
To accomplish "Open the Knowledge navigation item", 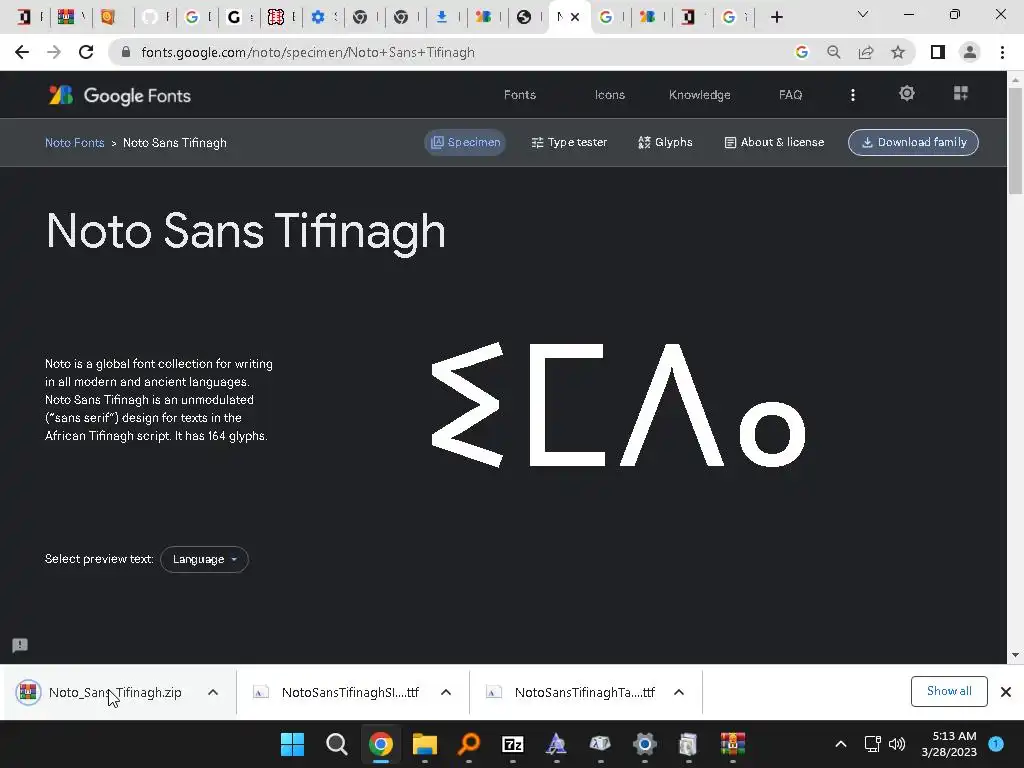I will coord(699,95).
